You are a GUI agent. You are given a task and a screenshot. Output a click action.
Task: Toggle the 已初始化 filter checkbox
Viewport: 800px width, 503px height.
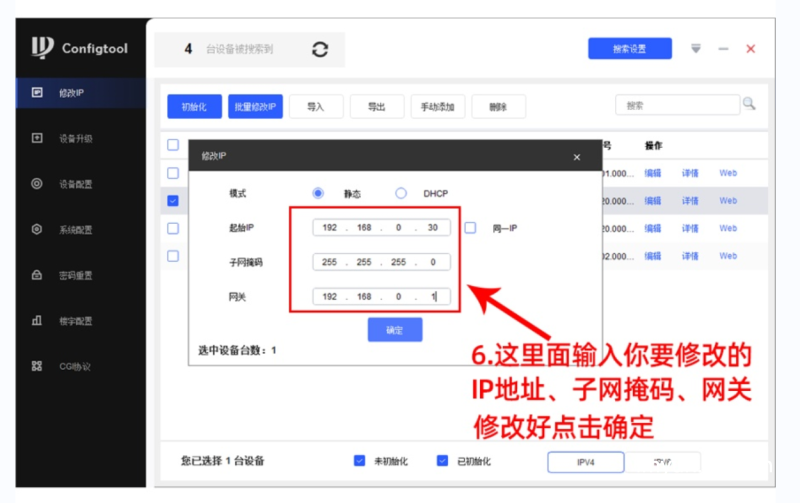pyautogui.click(x=442, y=461)
